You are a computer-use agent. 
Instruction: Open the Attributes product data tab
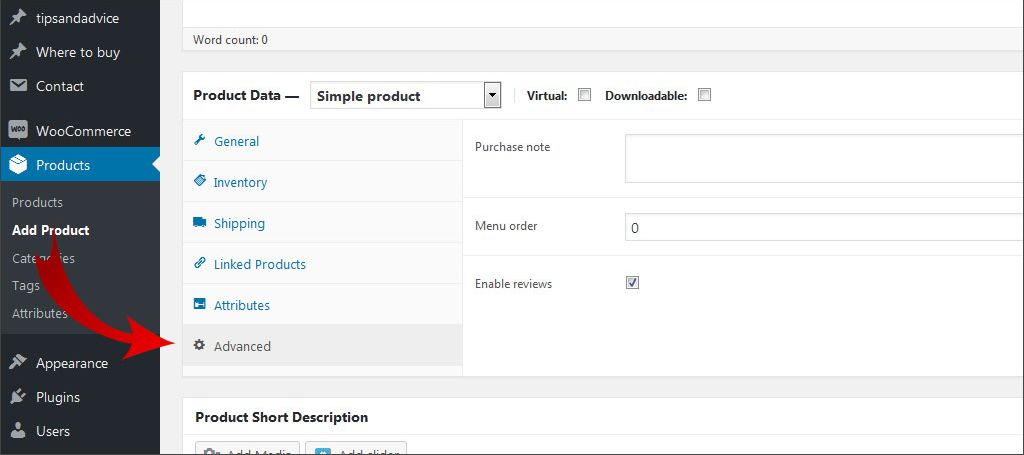coord(241,305)
